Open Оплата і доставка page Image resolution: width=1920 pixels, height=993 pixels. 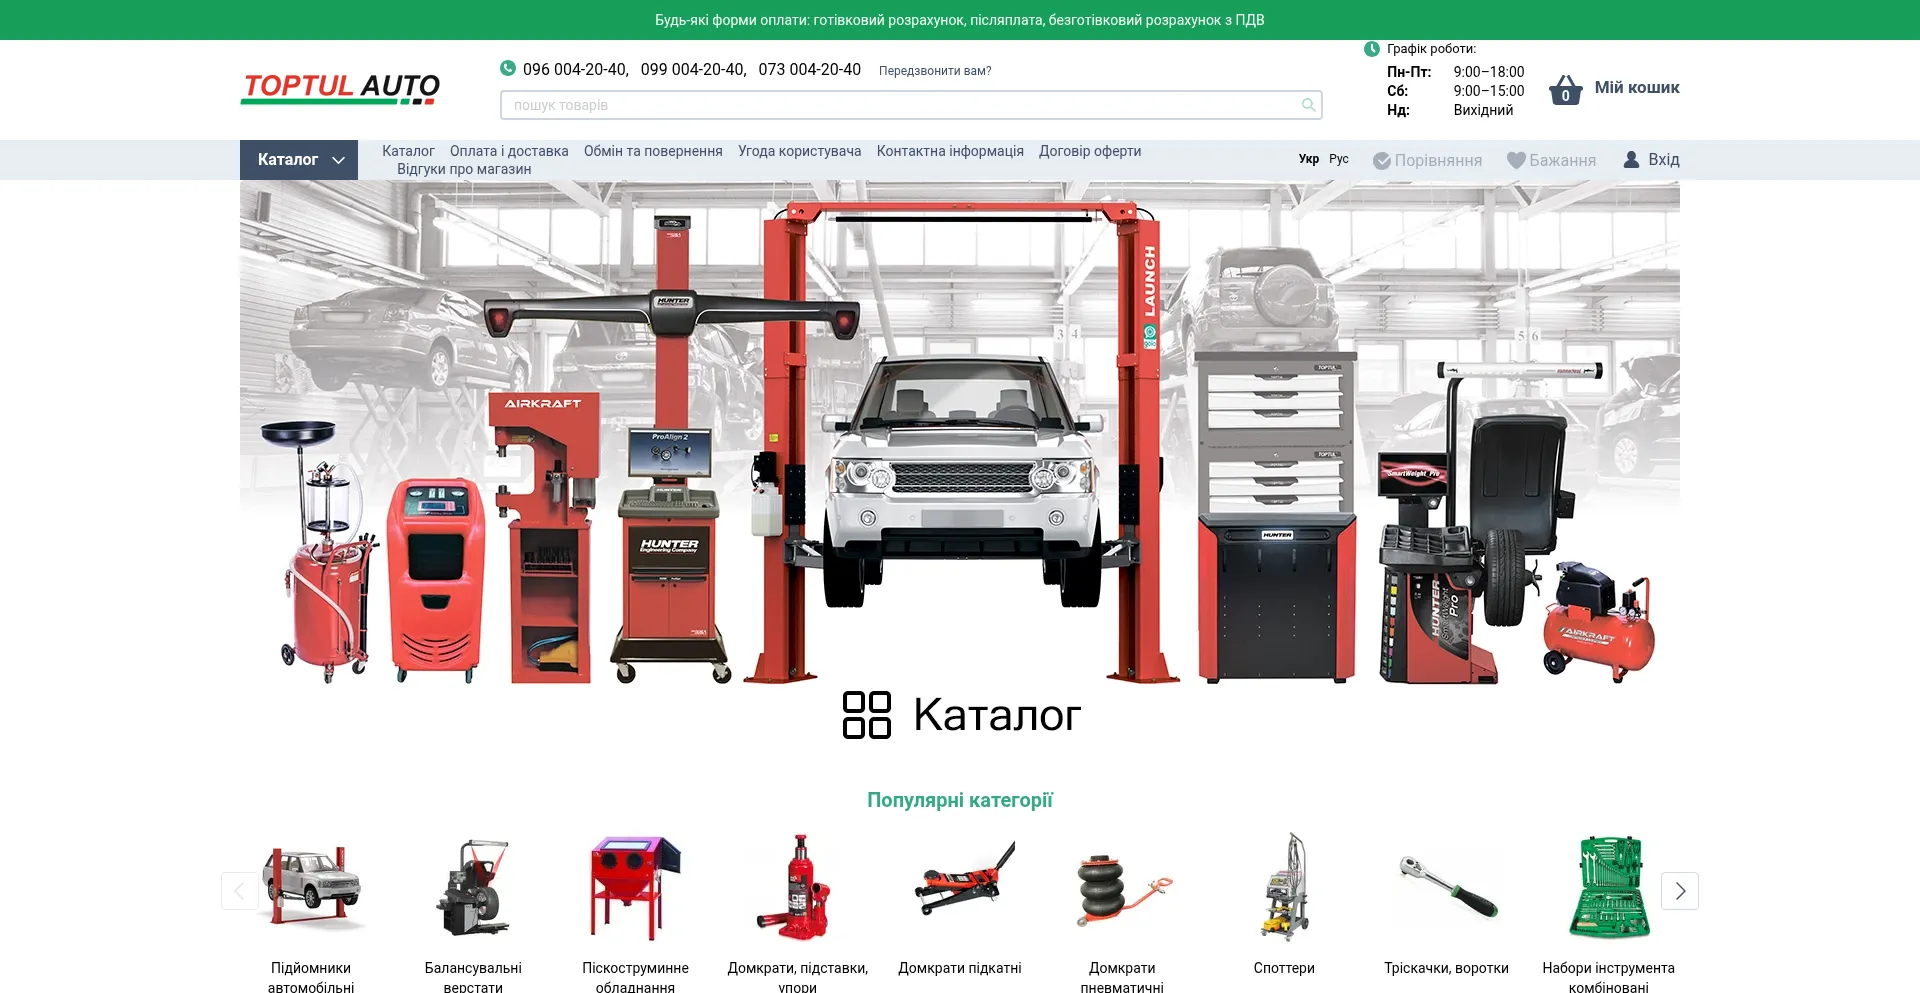509,151
